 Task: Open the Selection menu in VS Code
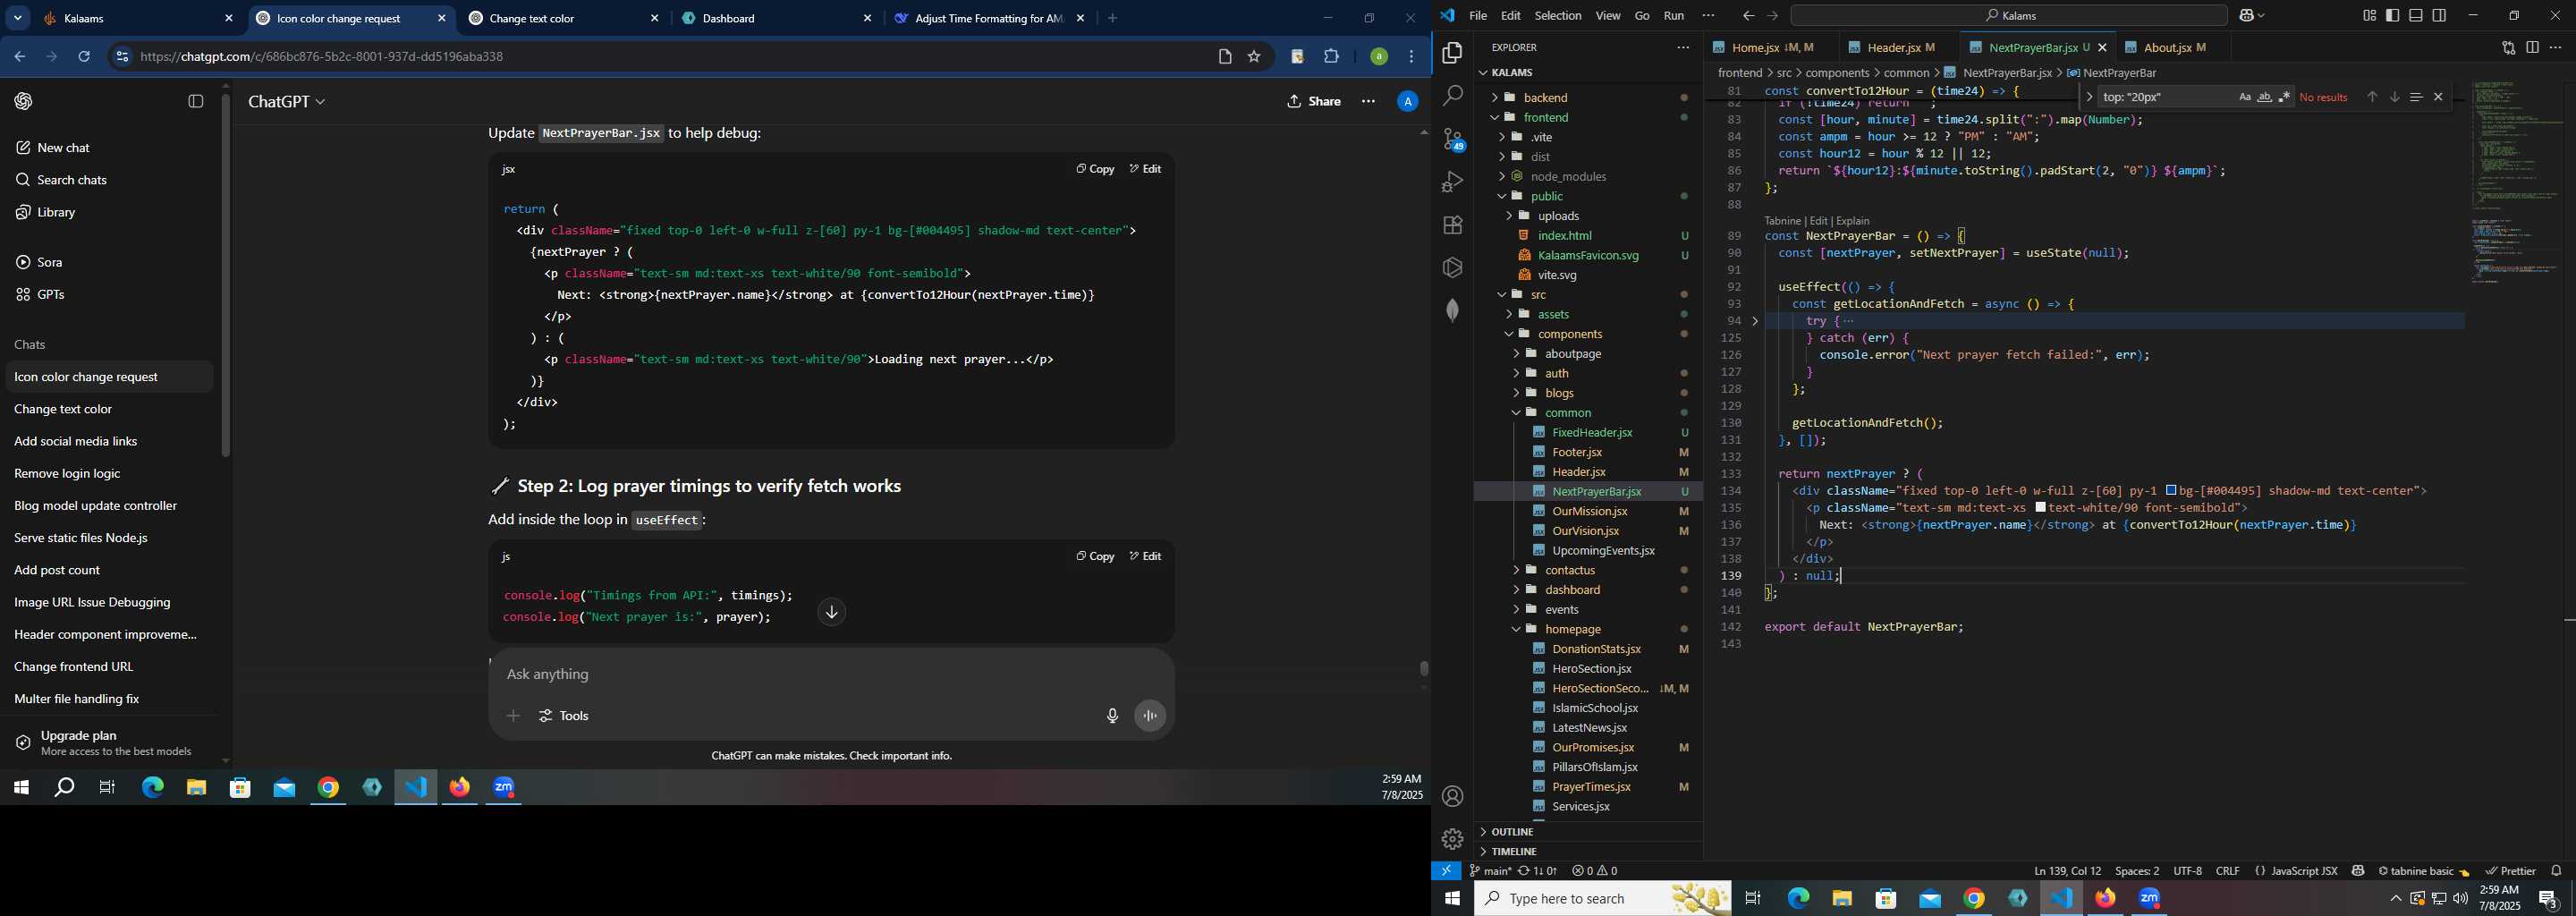pyautogui.click(x=1557, y=16)
